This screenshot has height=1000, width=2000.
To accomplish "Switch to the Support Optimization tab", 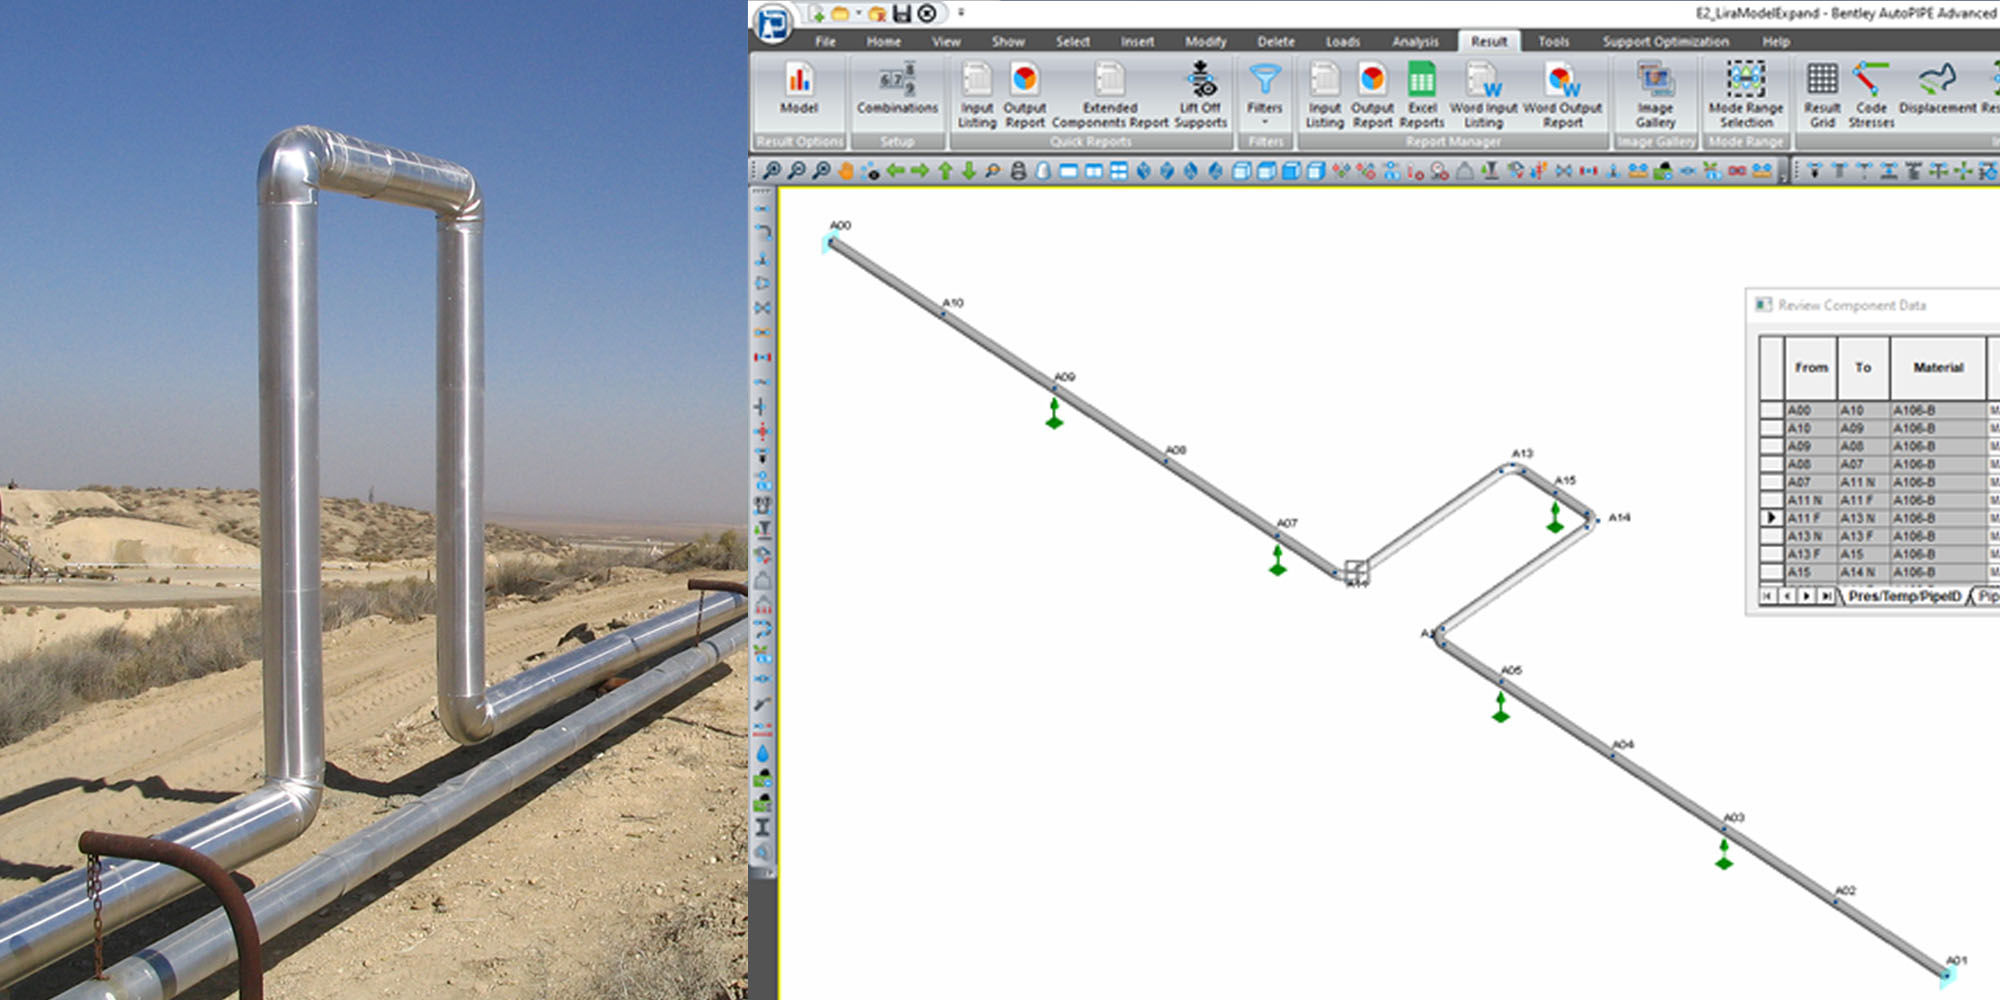I will (x=1665, y=41).
